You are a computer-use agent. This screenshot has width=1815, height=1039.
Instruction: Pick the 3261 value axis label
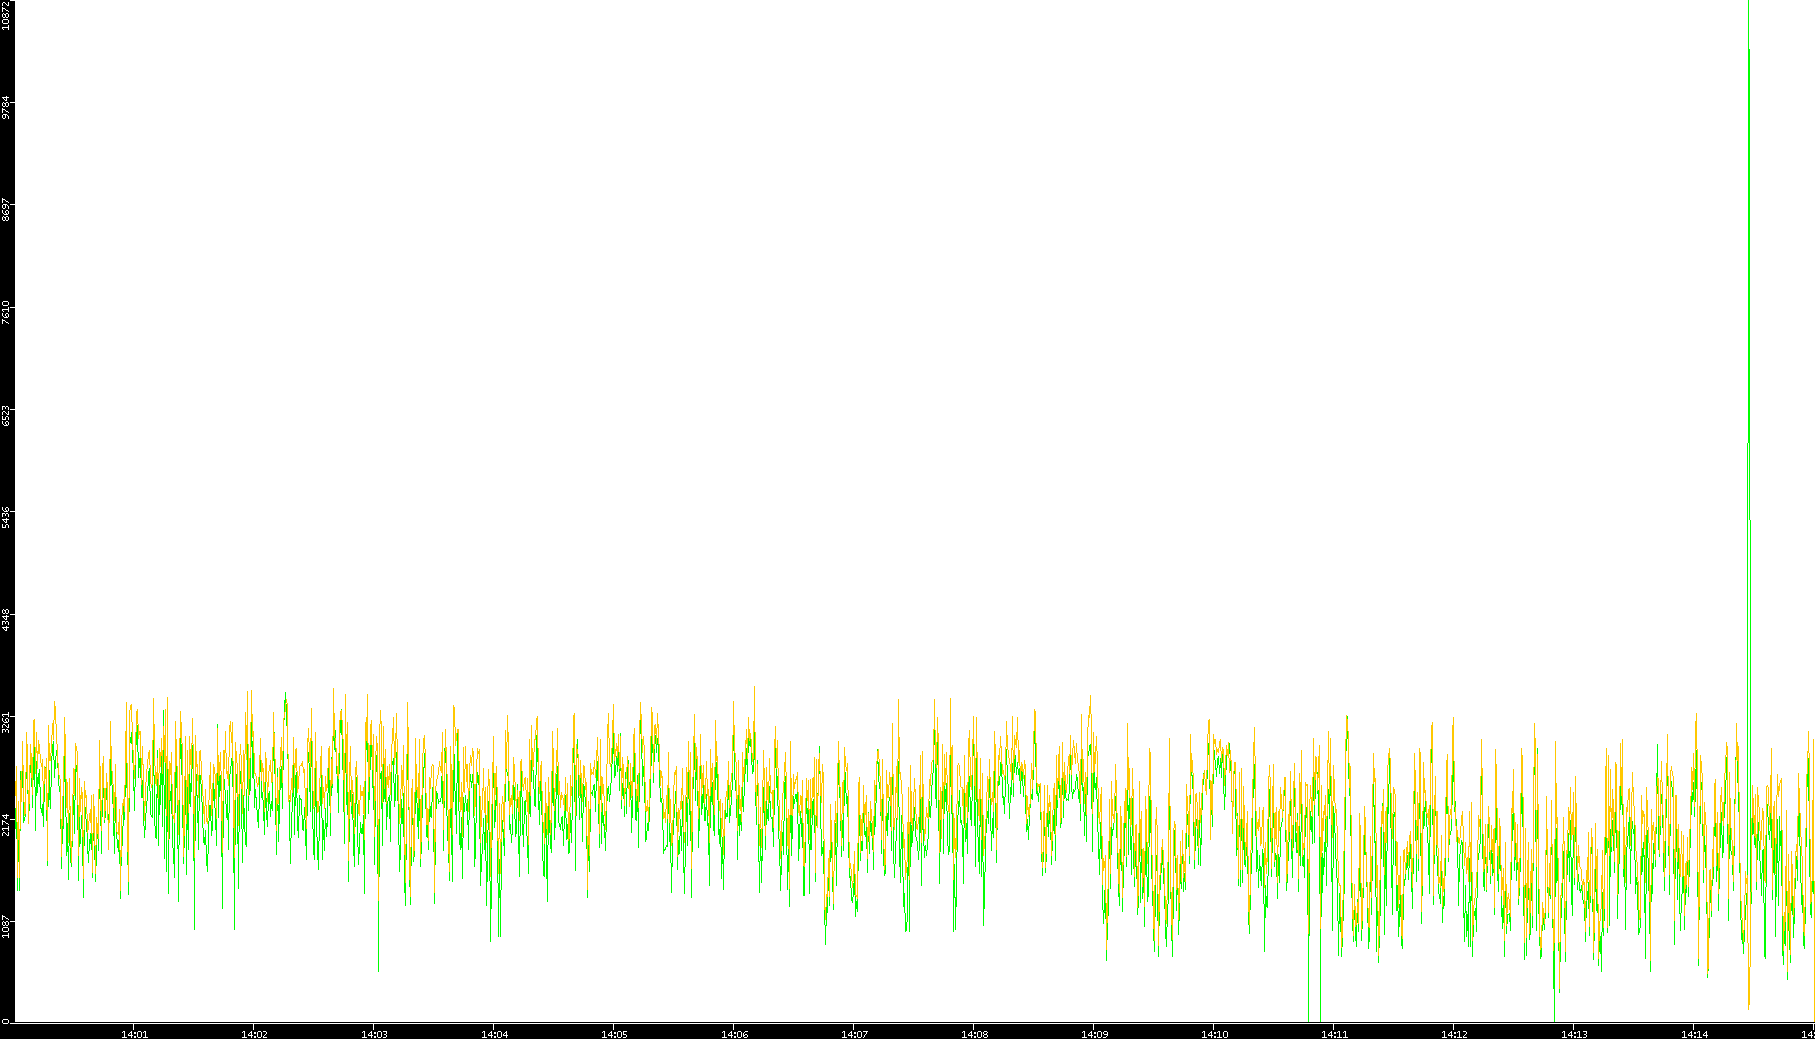[6, 724]
